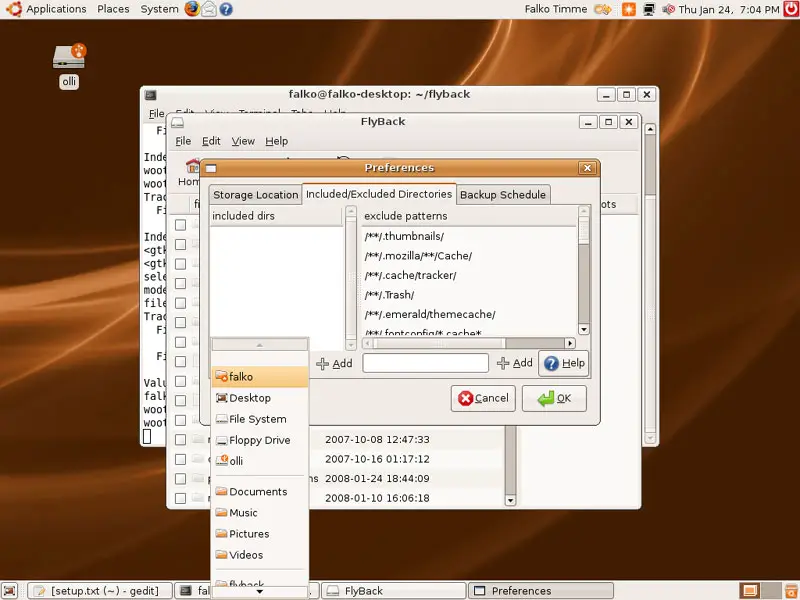Click Videos folder icon

coord(221,555)
